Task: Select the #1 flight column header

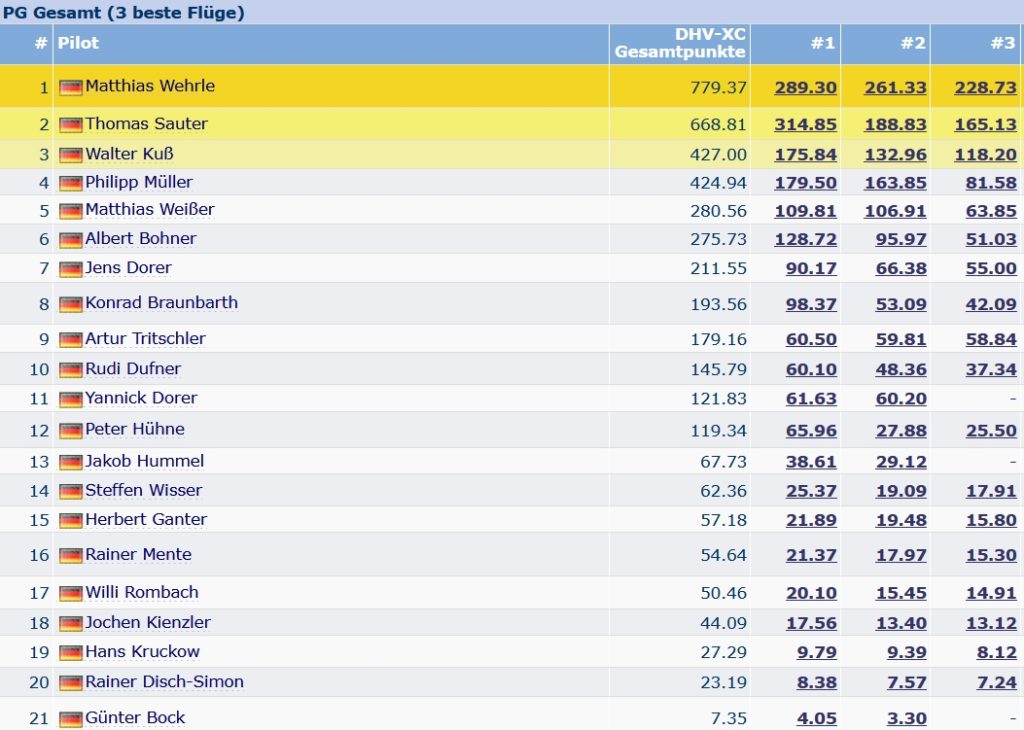Action: [823, 43]
